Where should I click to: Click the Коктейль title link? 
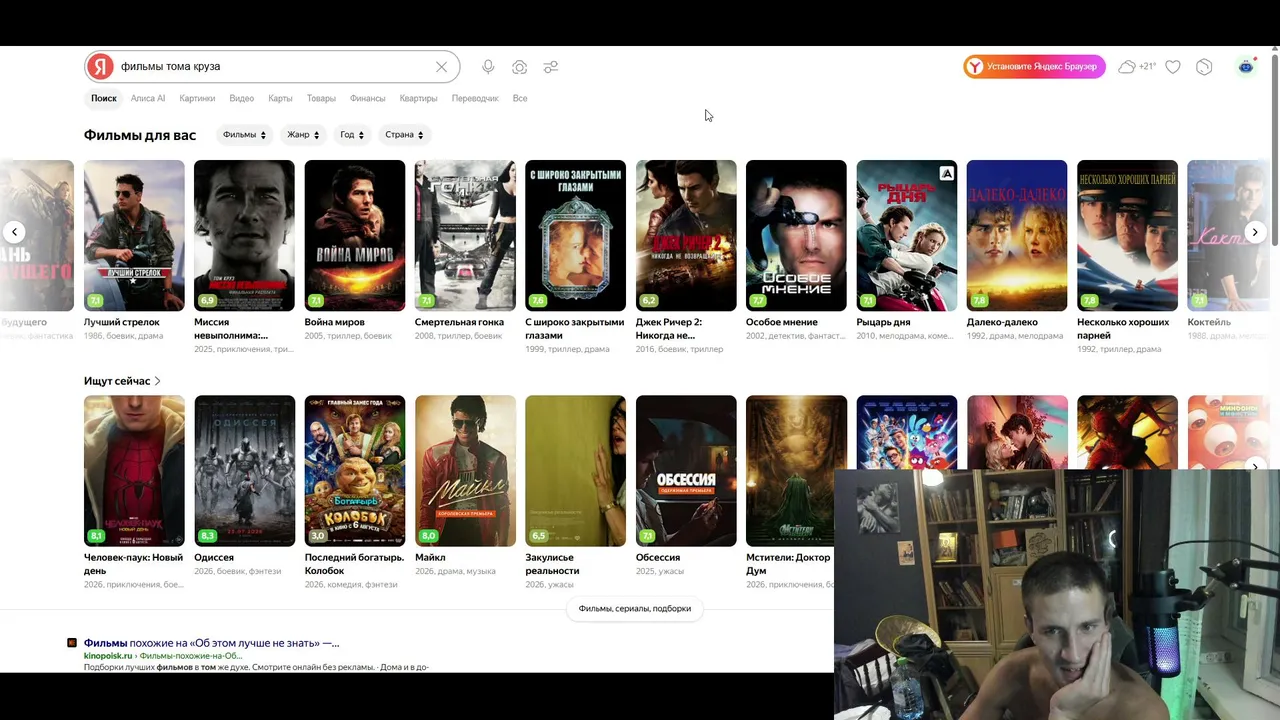1209,322
